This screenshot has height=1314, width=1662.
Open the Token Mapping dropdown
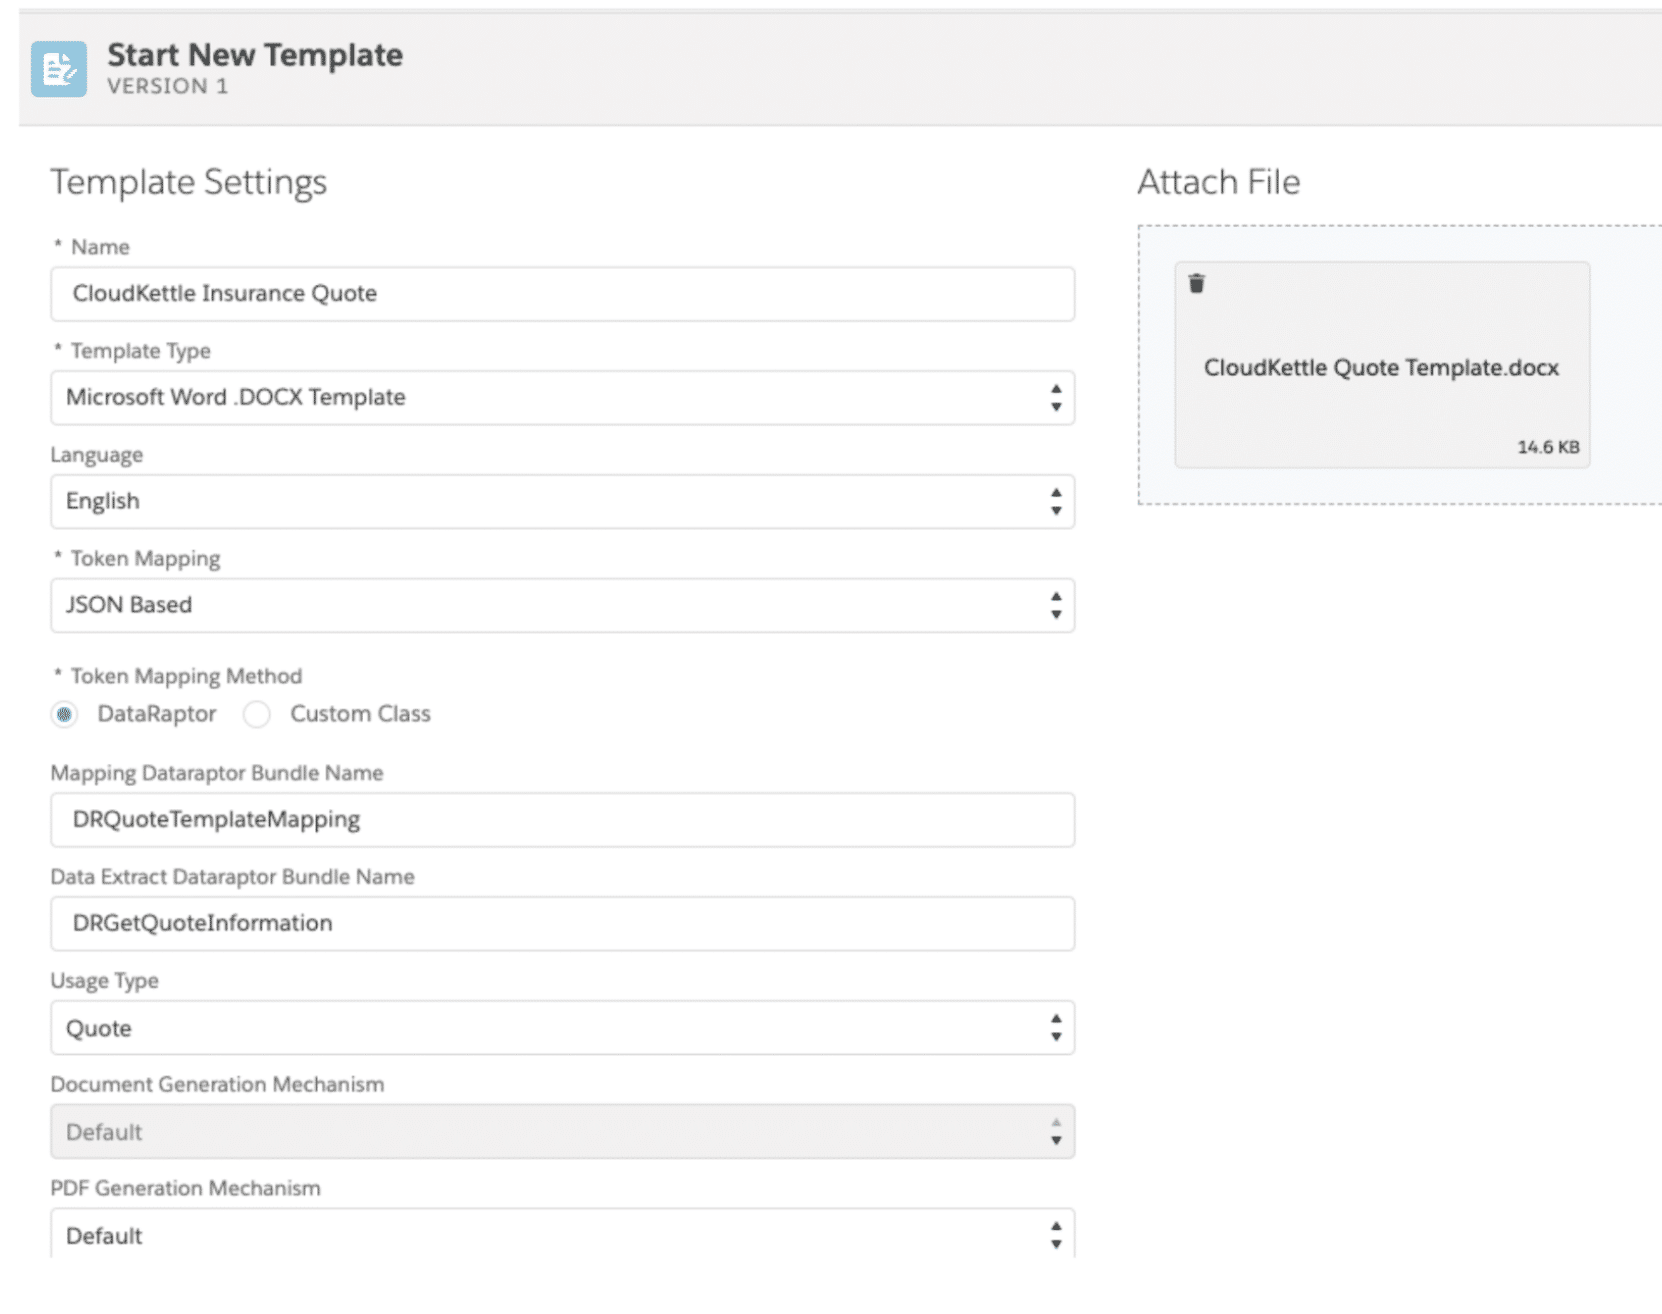[563, 605]
